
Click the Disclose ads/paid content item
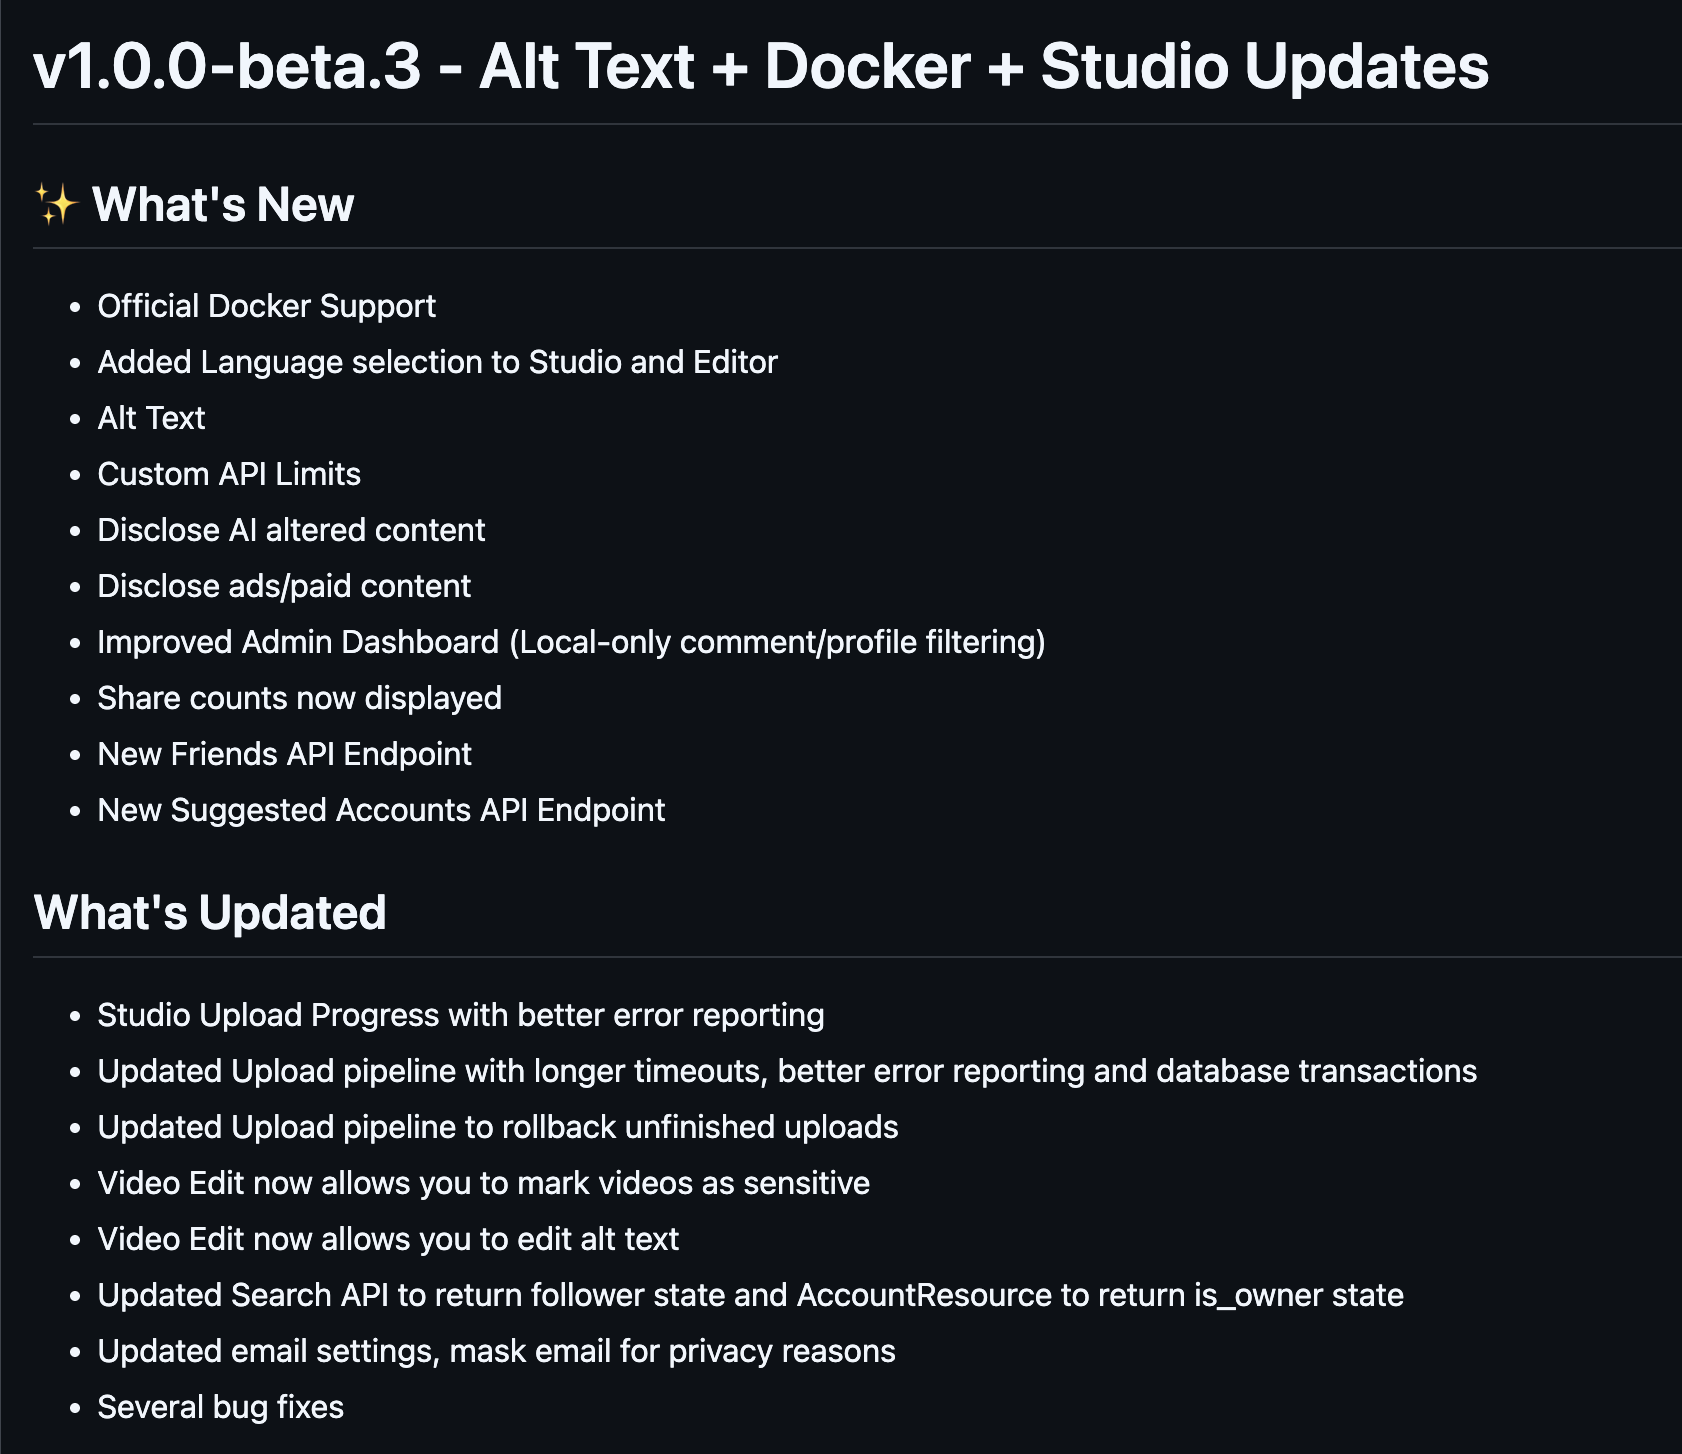click(284, 586)
